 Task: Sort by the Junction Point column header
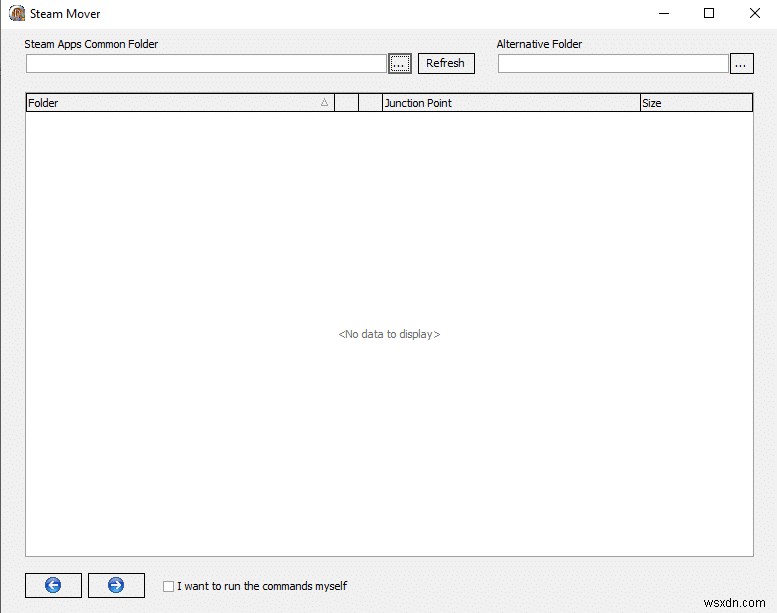[511, 103]
